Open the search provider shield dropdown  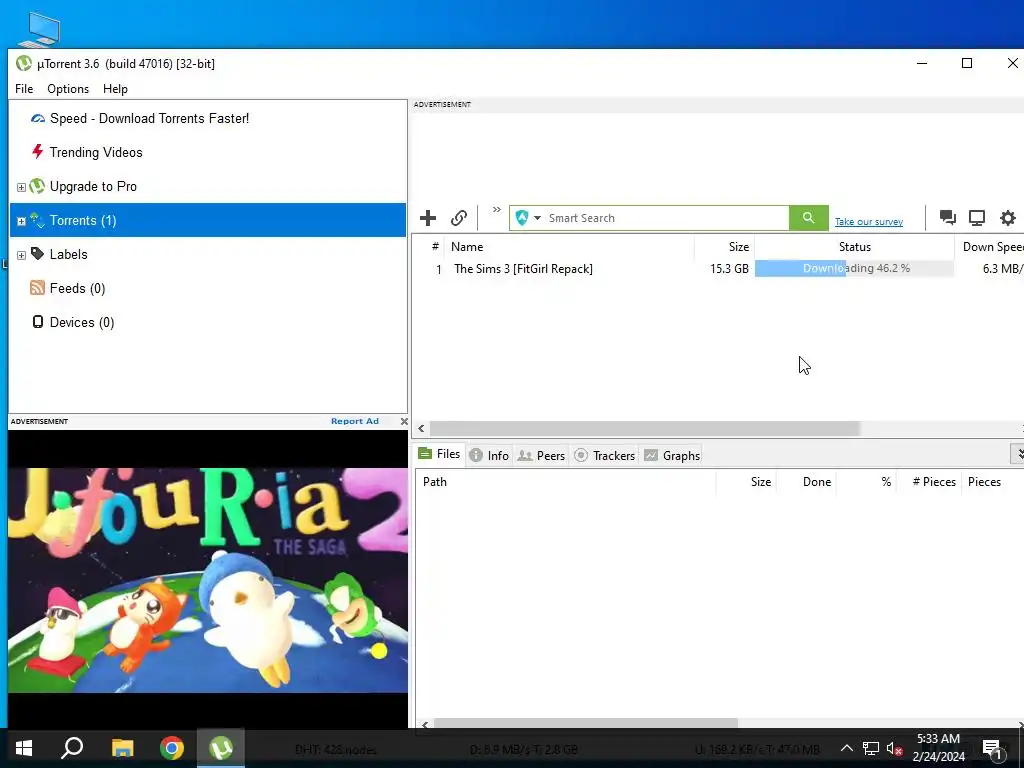(x=528, y=218)
